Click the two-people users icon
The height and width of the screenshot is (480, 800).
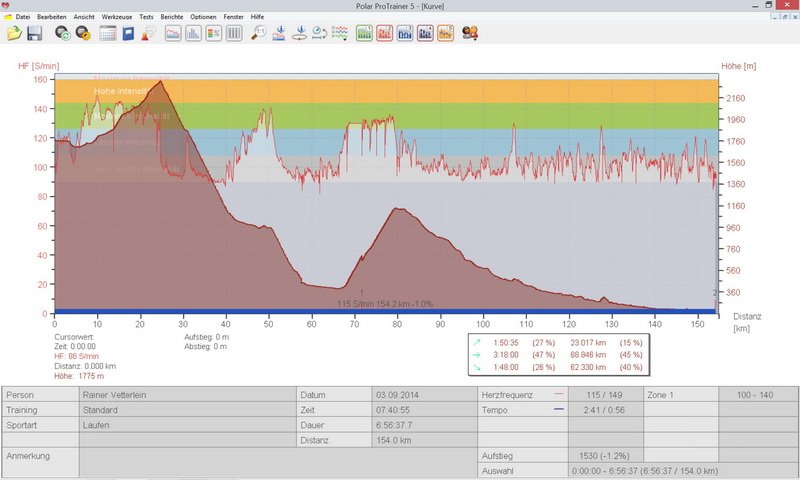click(470, 33)
